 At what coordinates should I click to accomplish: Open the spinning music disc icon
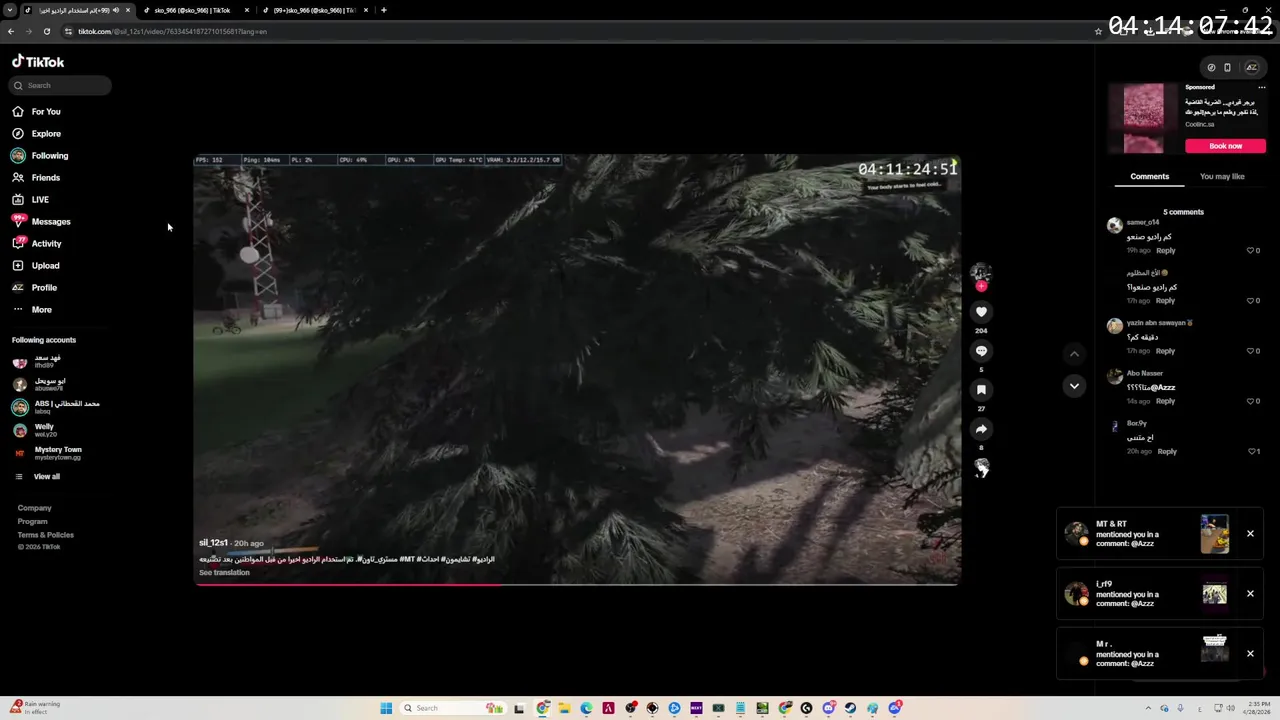point(981,467)
